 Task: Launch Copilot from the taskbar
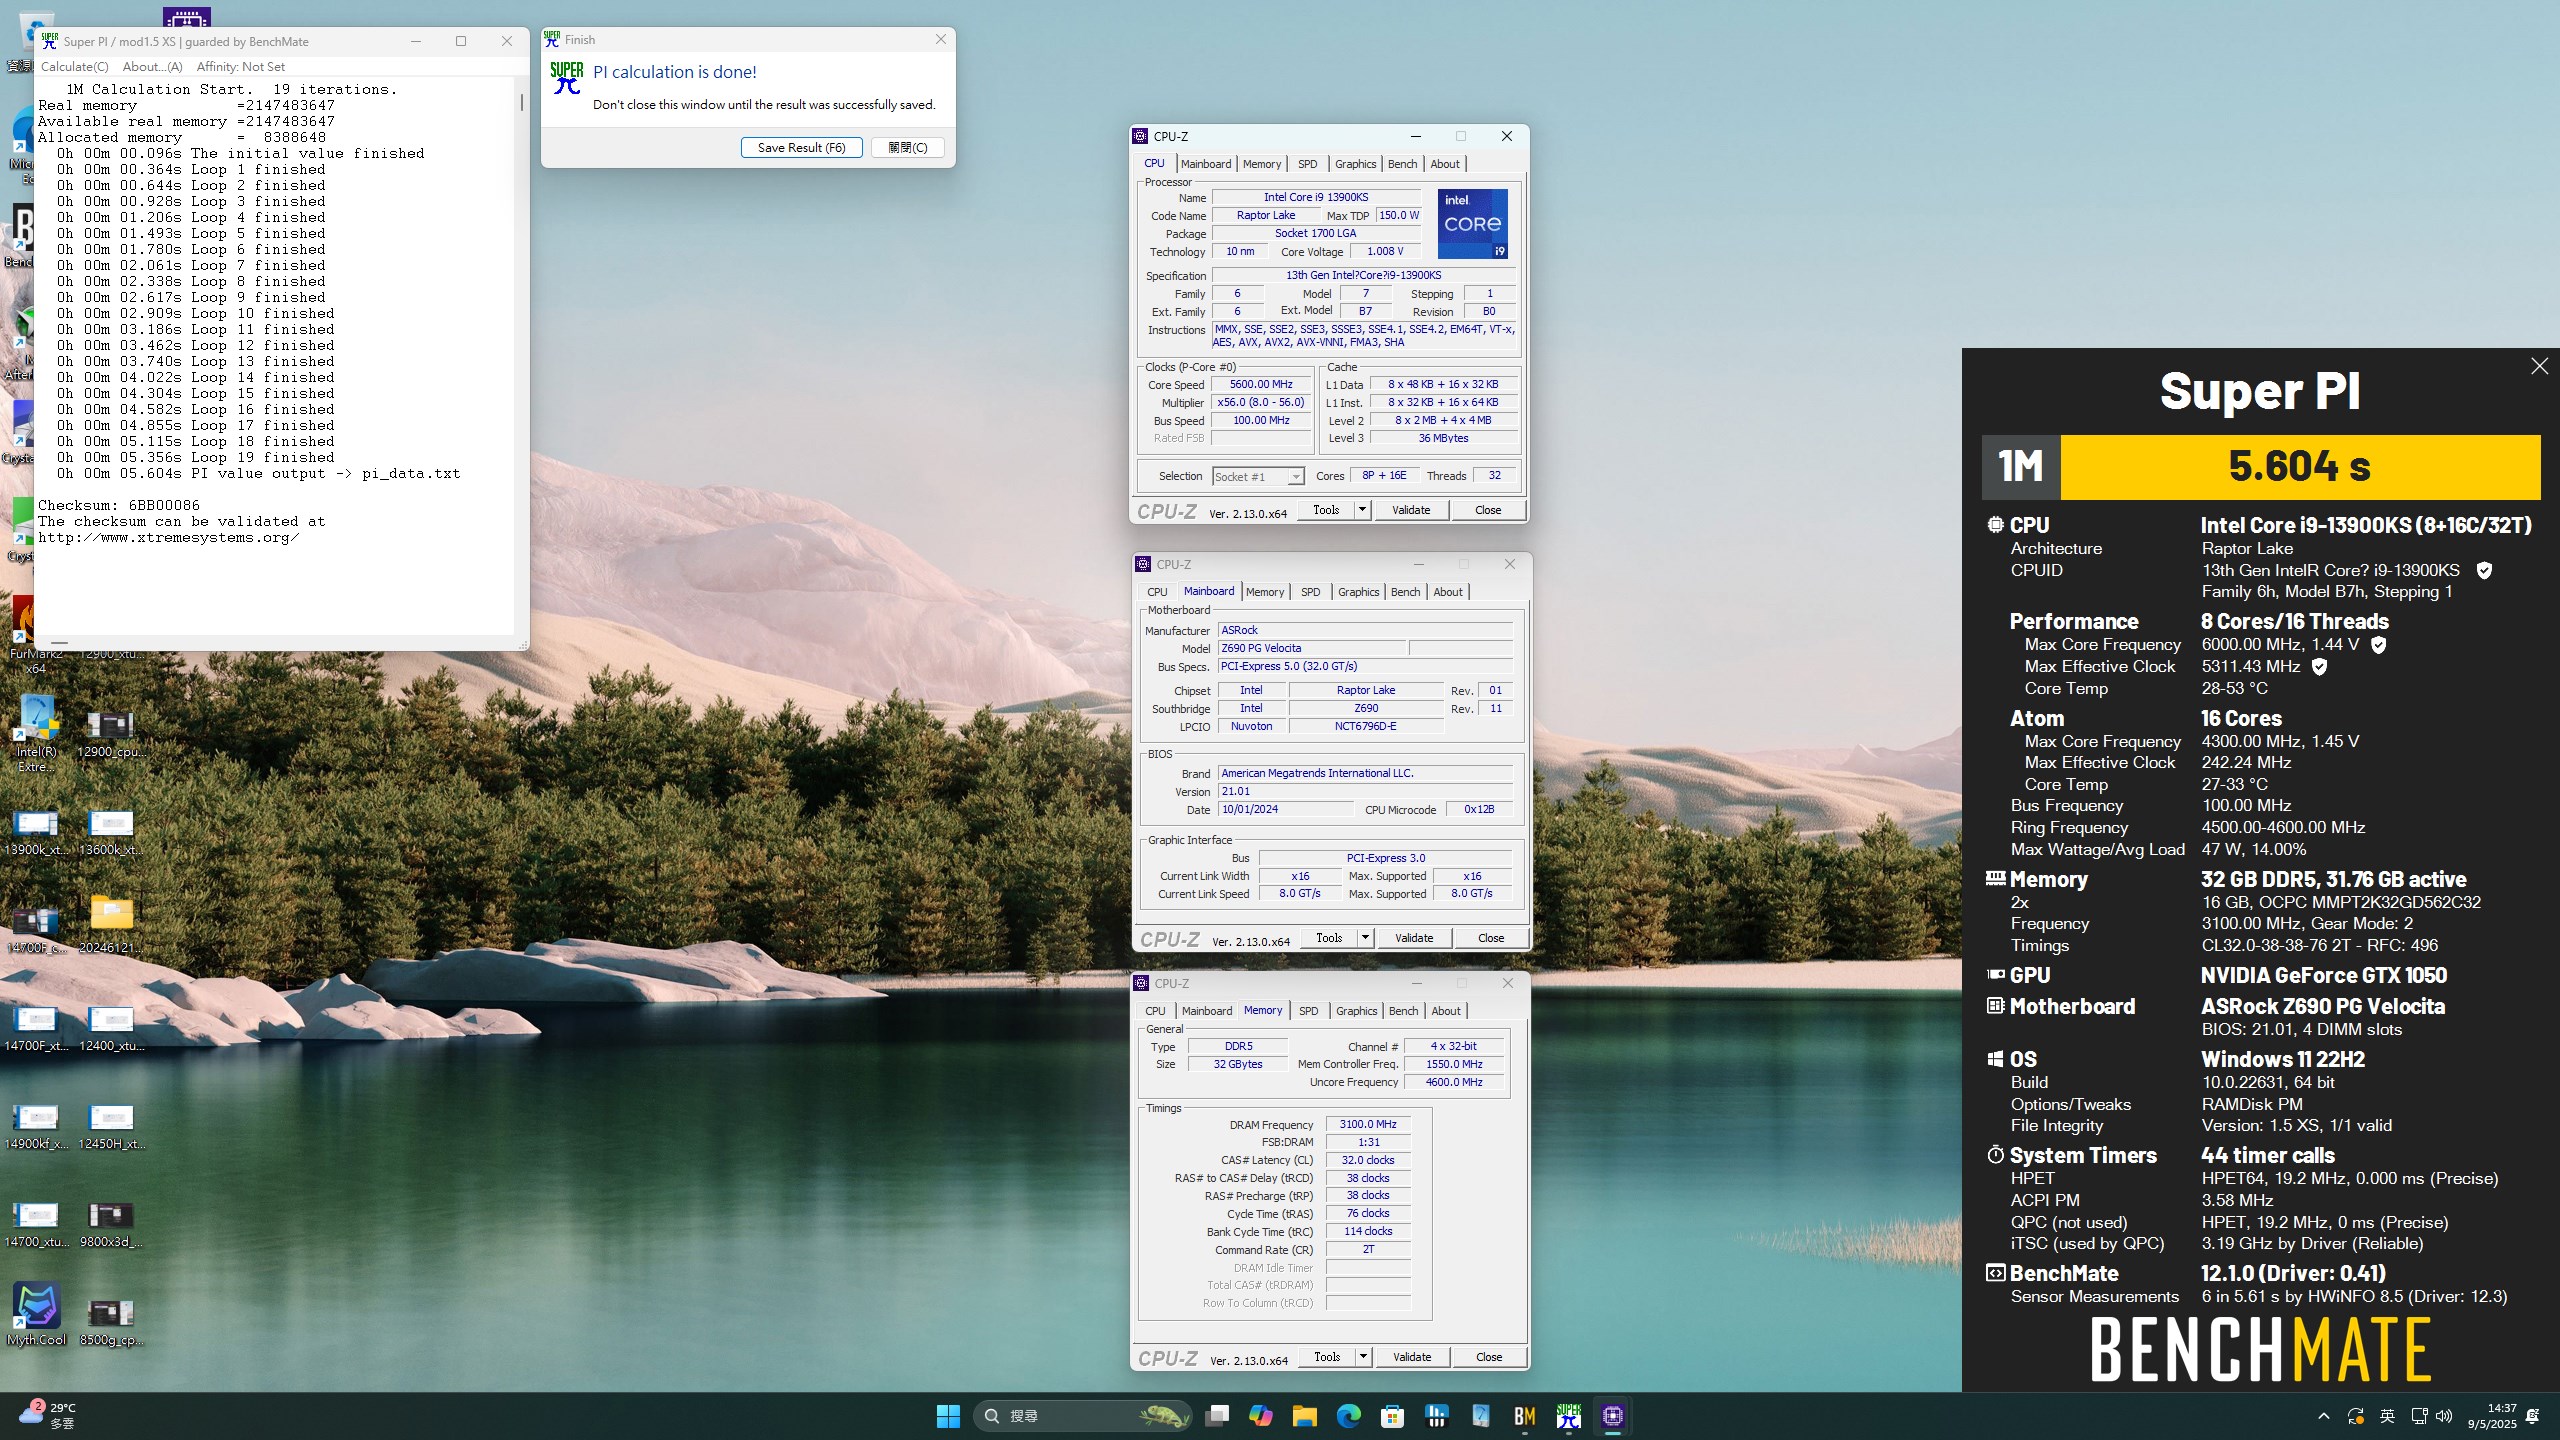[x=1260, y=1416]
